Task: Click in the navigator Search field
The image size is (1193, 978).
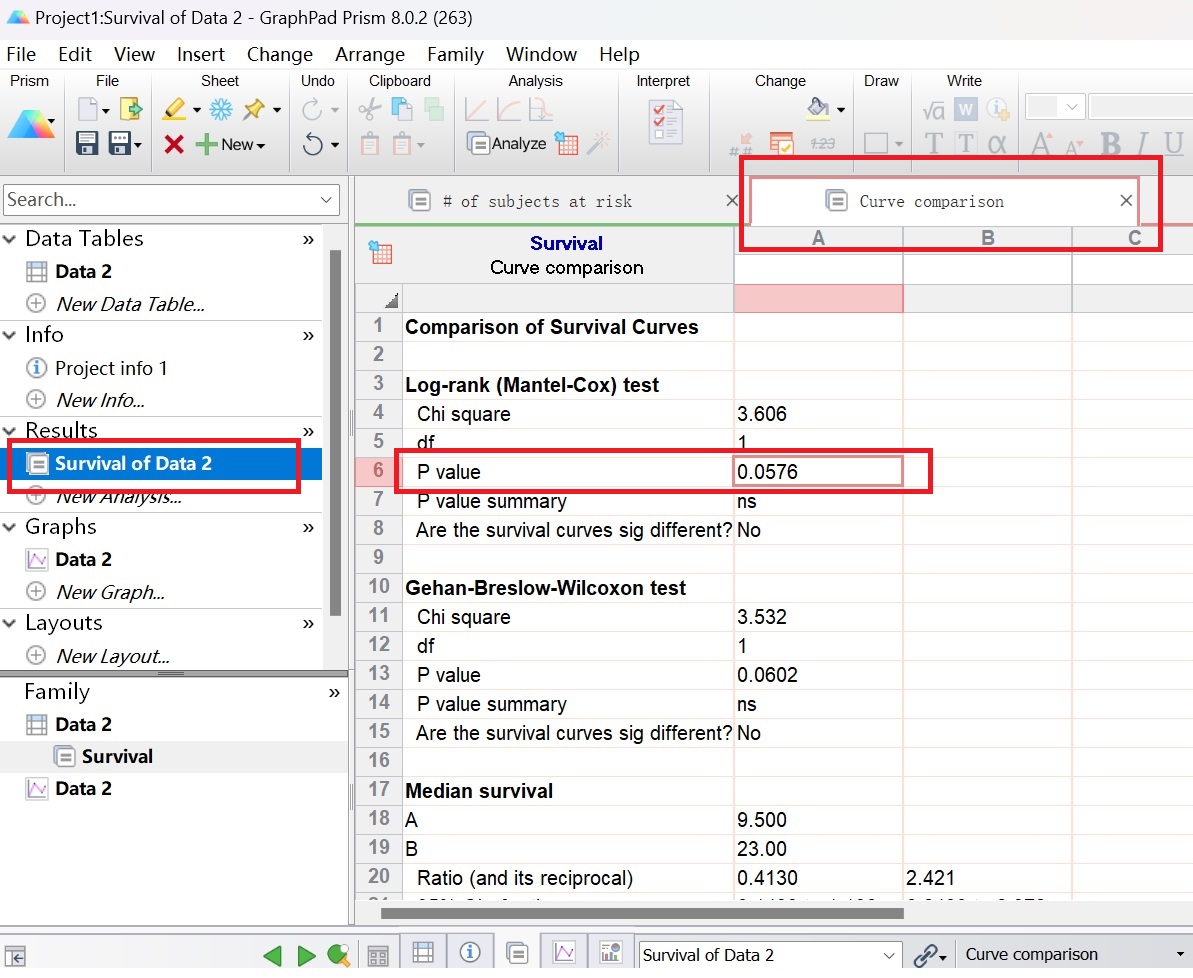Action: [x=160, y=200]
